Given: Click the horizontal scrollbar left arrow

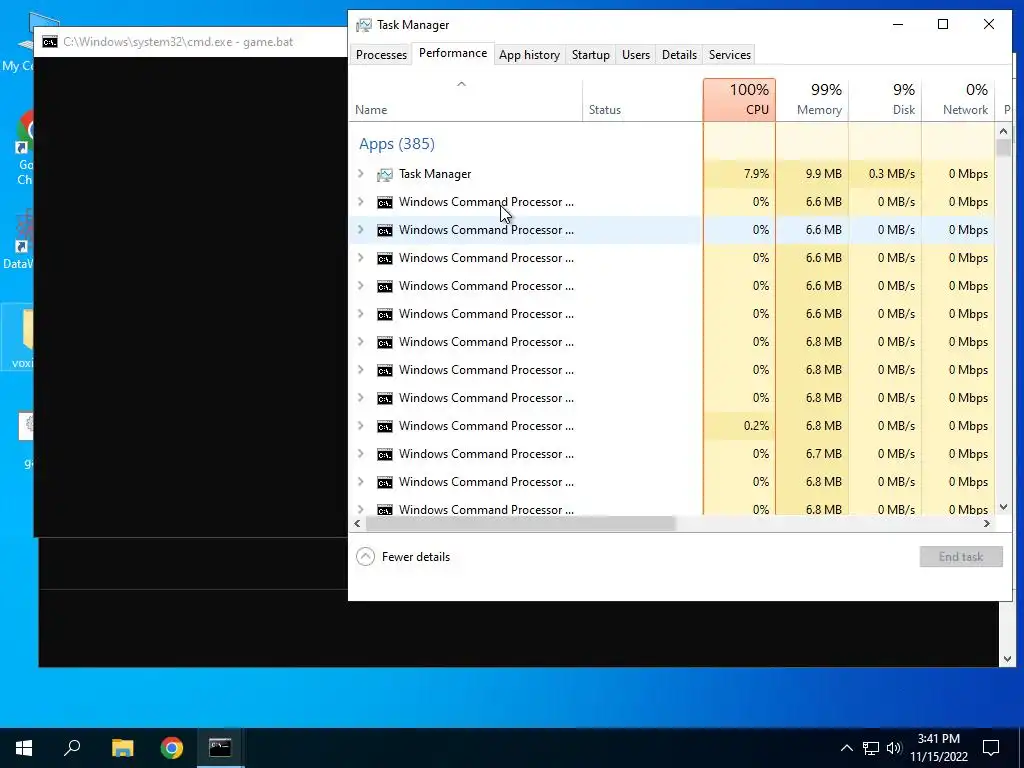Looking at the screenshot, I should pyautogui.click(x=357, y=524).
